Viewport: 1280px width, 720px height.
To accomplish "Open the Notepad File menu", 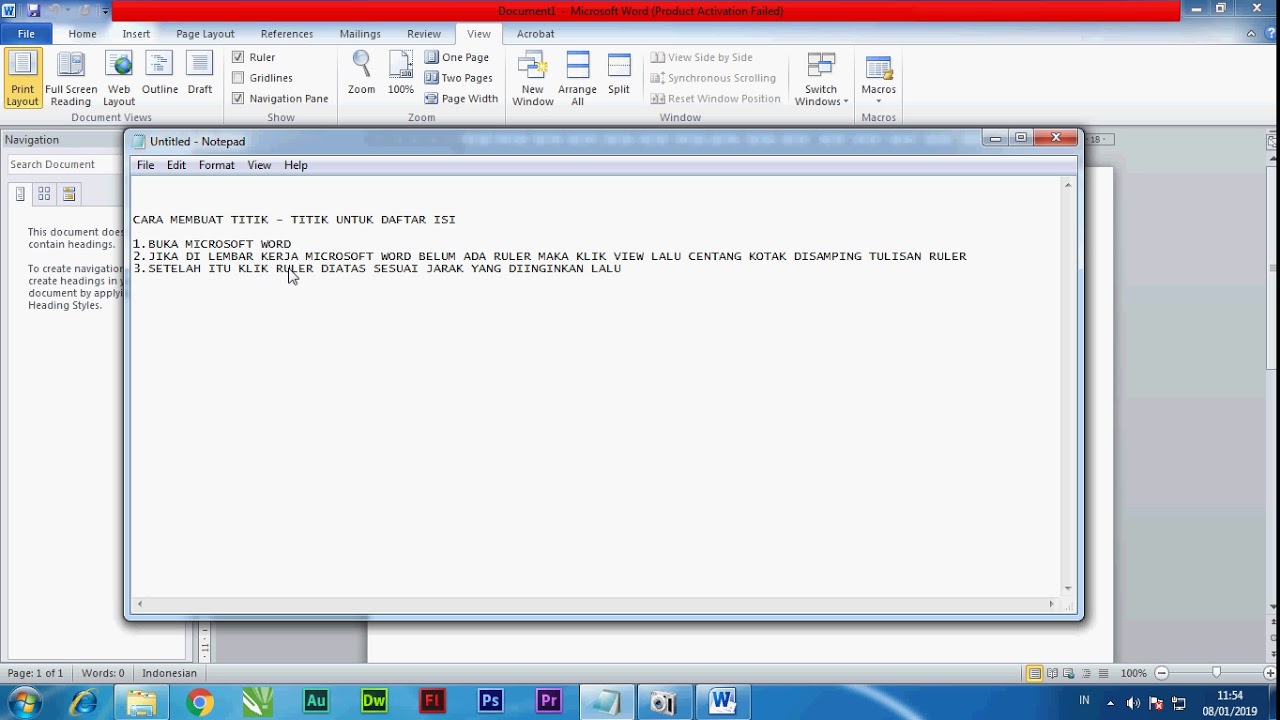I will pos(145,165).
